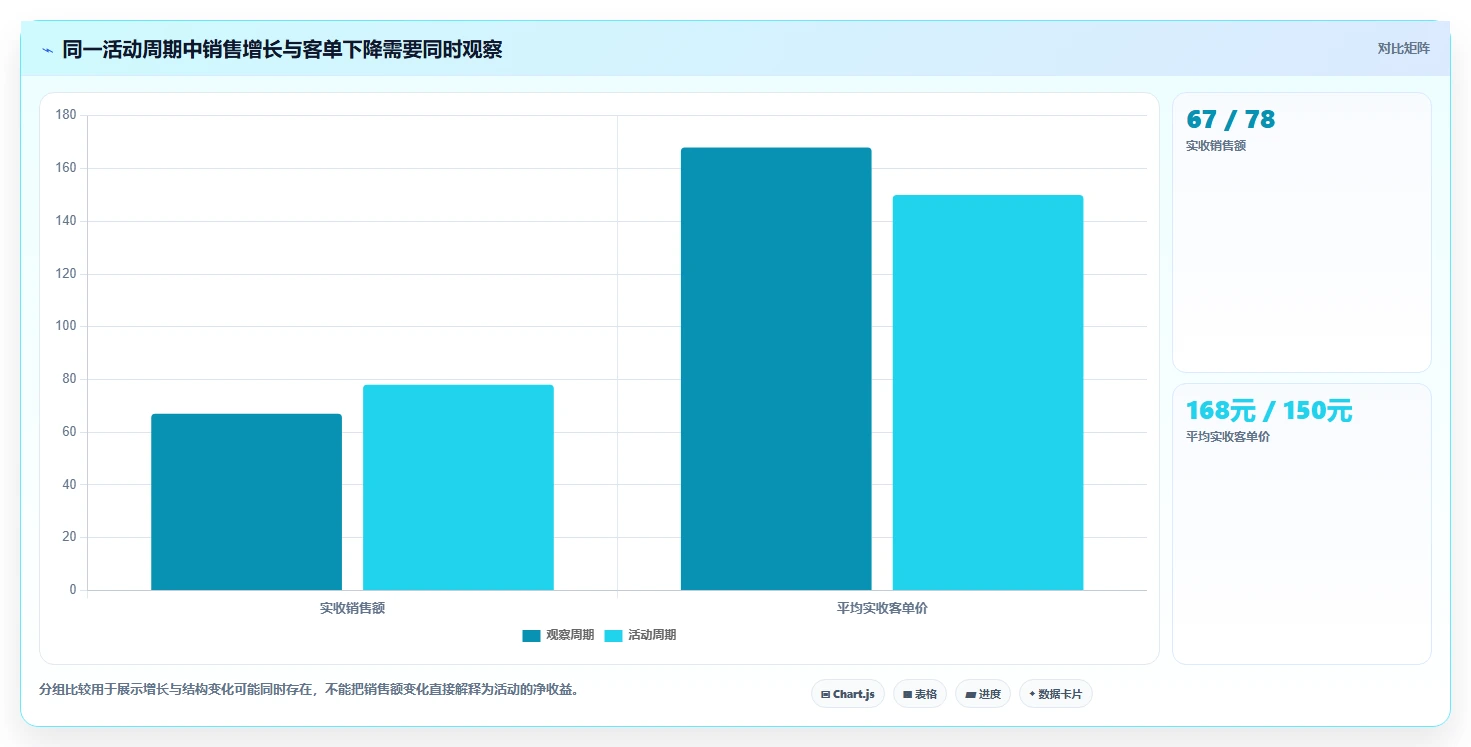Screen dimensions: 1471x747
Task: Select the 表格 chip
Action: 920,694
